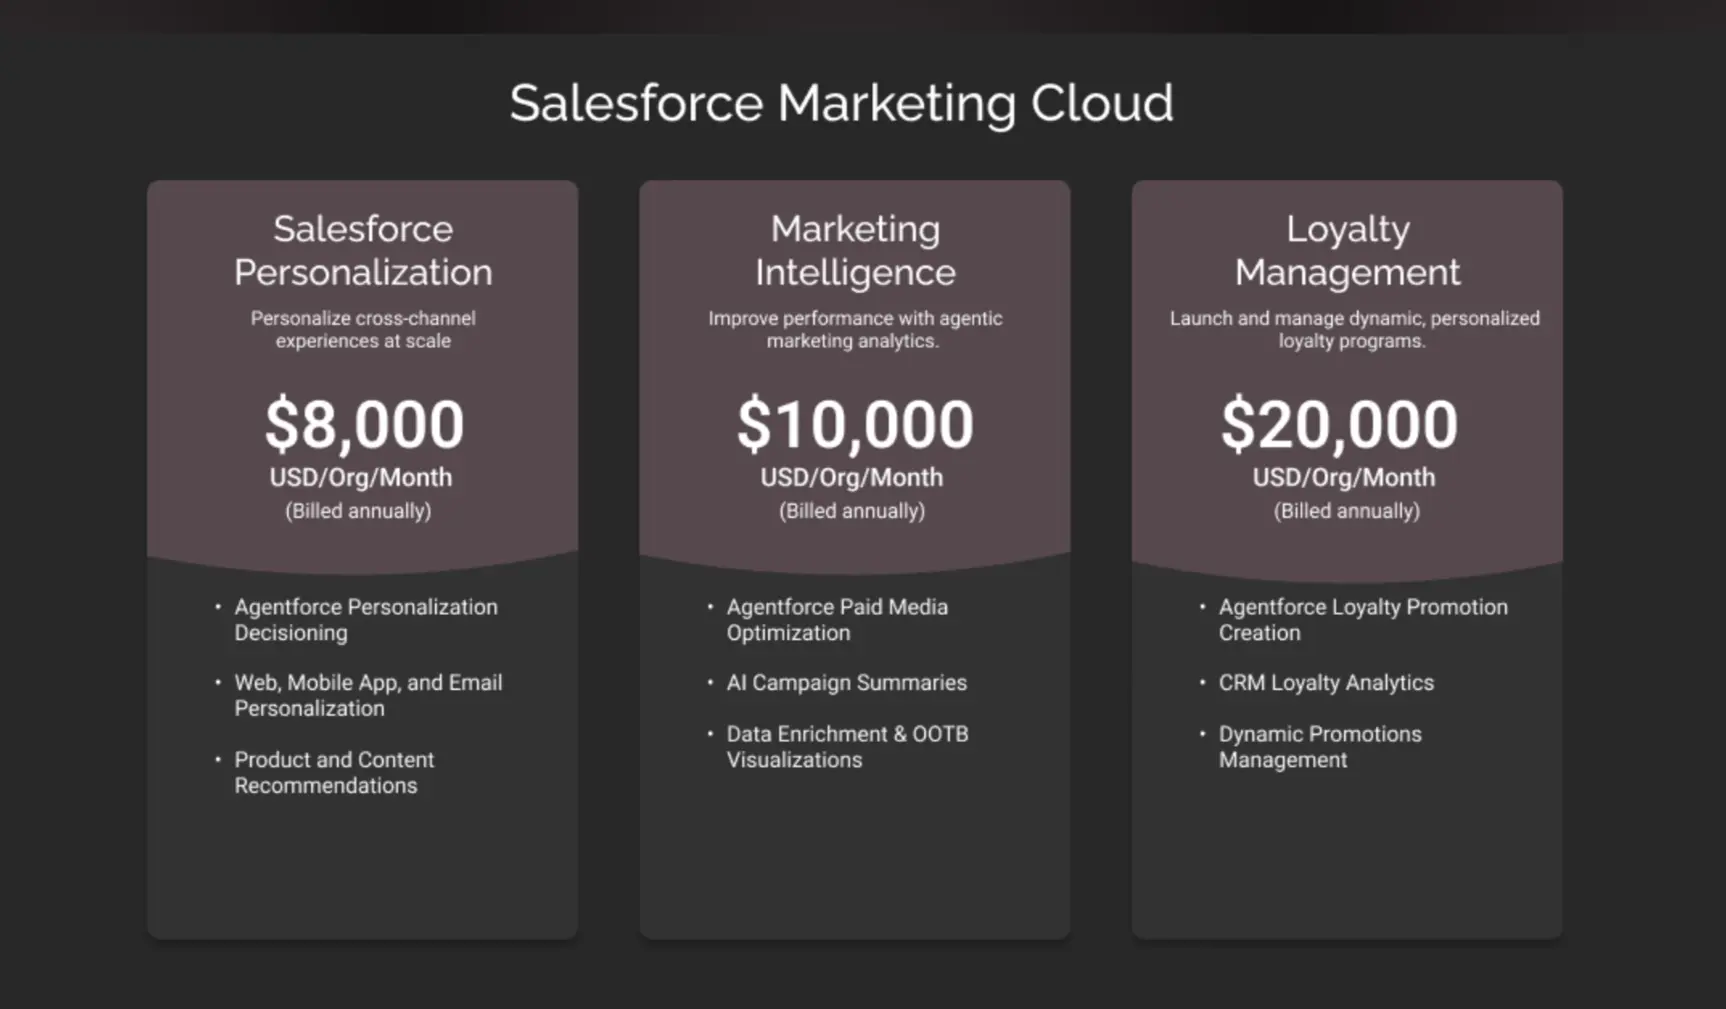Screen dimensions: 1726x1009
Task: Click USD/Org/Month under $10,000
Action: click(851, 478)
